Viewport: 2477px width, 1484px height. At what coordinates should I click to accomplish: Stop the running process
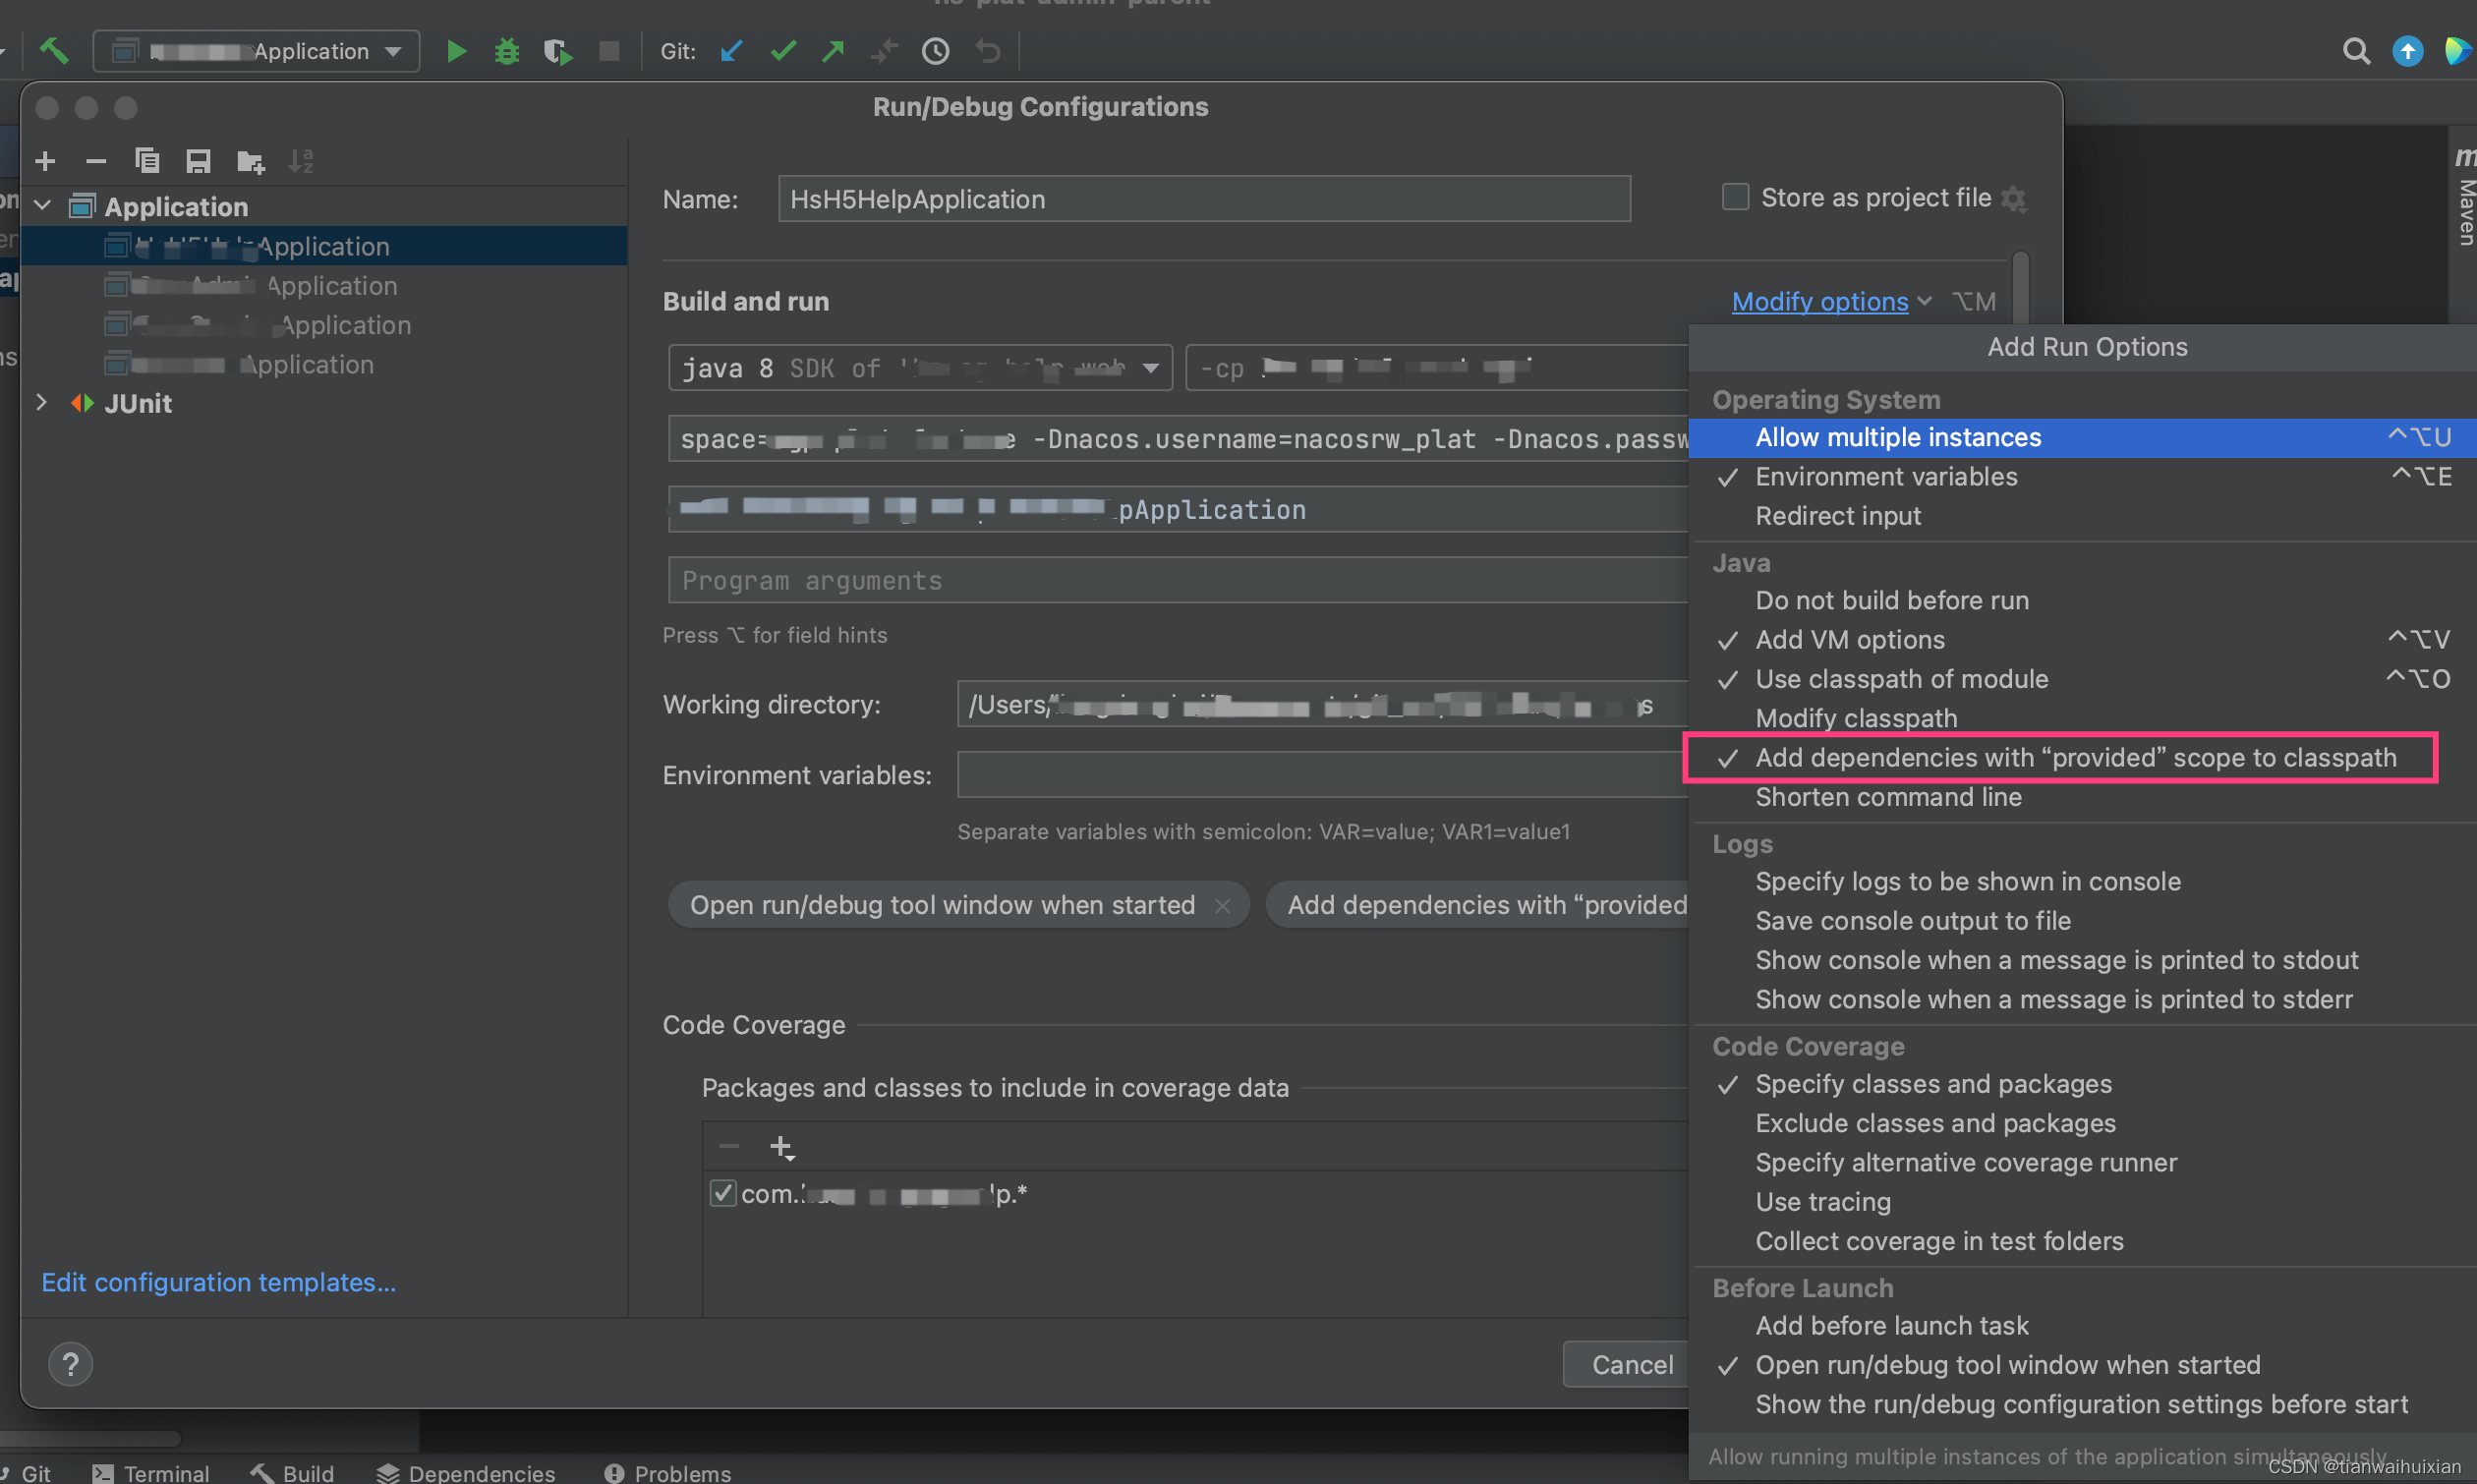pyautogui.click(x=608, y=51)
